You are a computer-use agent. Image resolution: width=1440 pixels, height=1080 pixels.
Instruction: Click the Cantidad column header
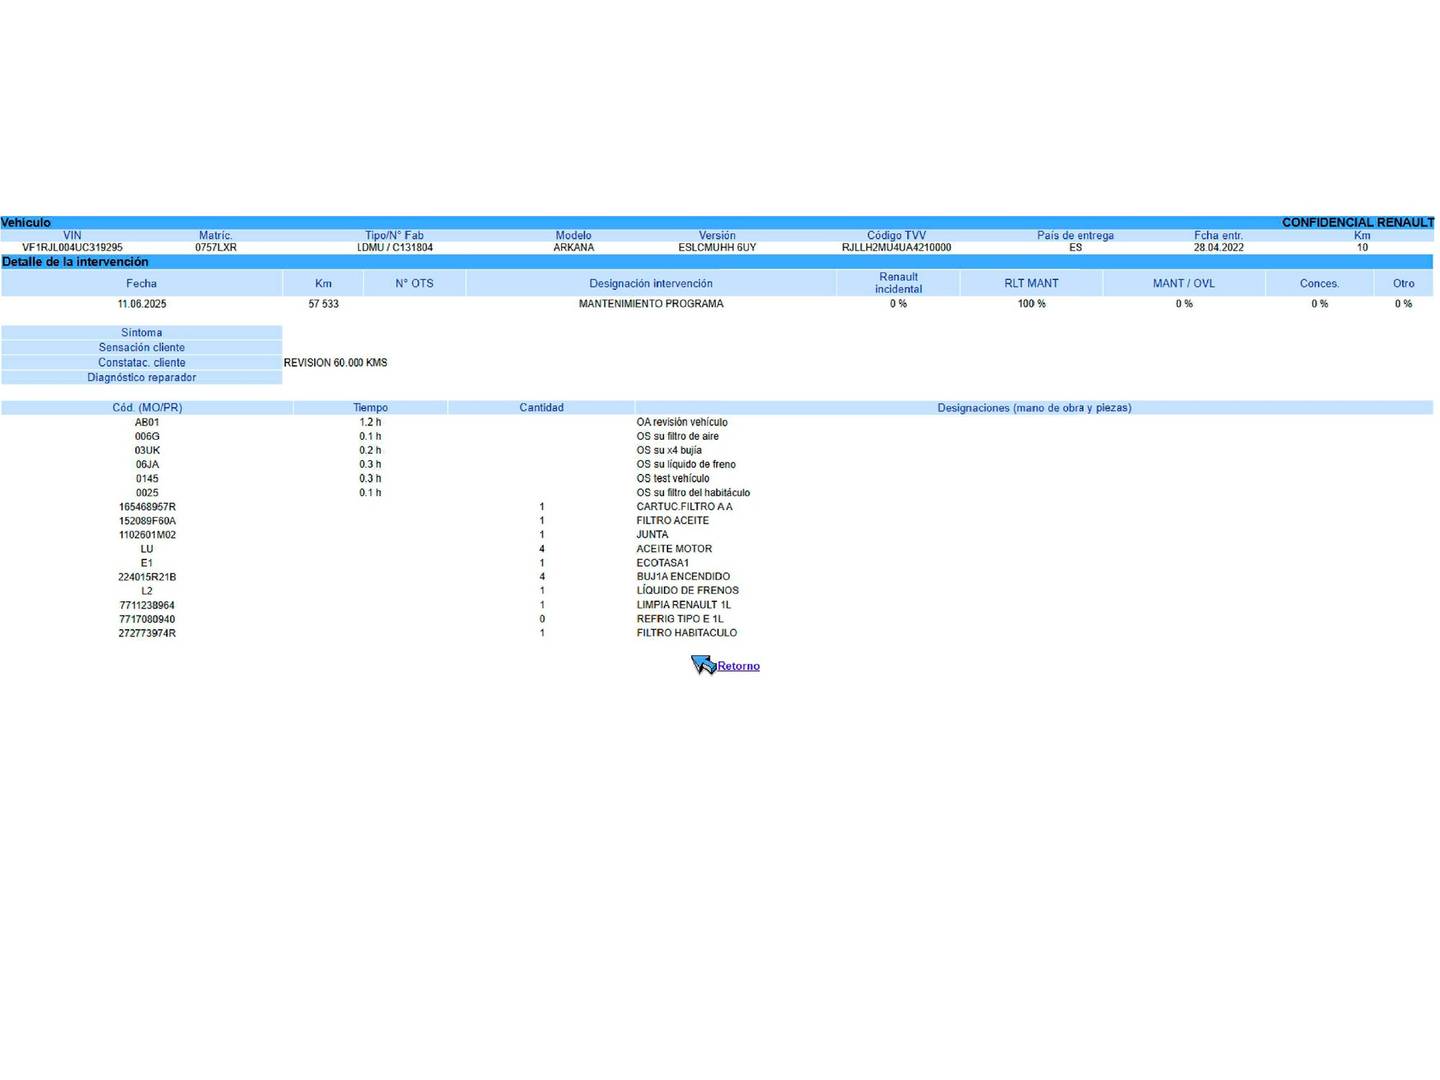[542, 408]
